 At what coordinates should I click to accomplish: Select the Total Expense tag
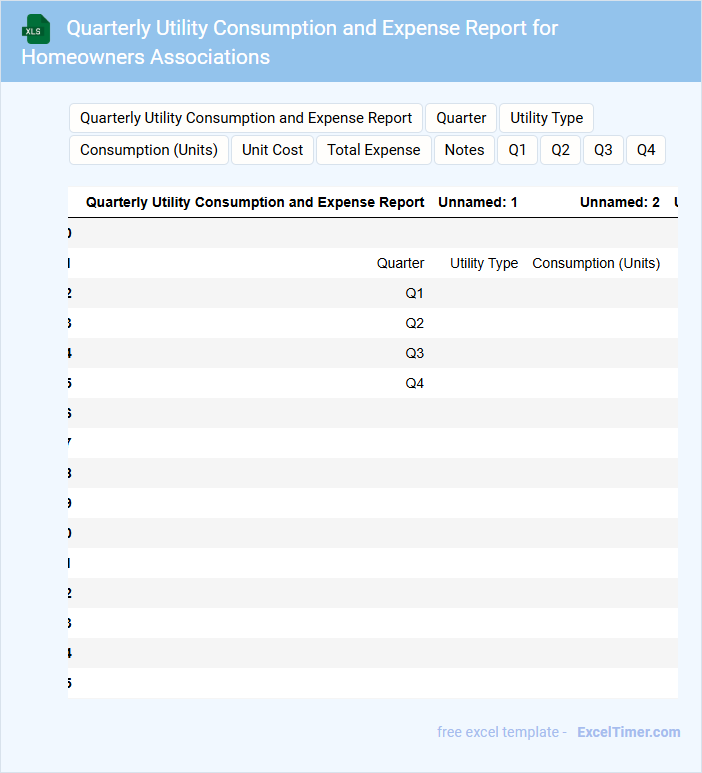click(374, 150)
